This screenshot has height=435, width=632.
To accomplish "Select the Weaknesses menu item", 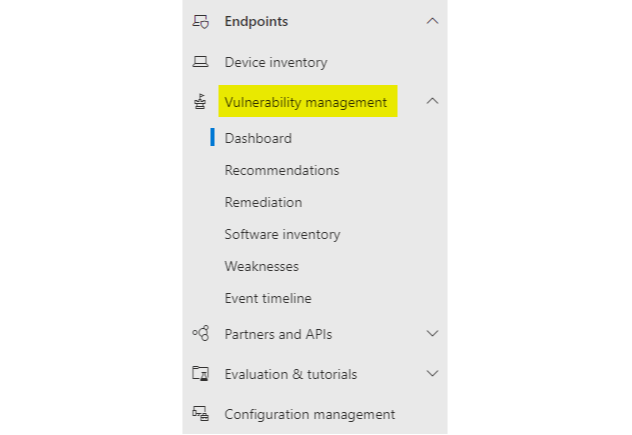I will 262,266.
